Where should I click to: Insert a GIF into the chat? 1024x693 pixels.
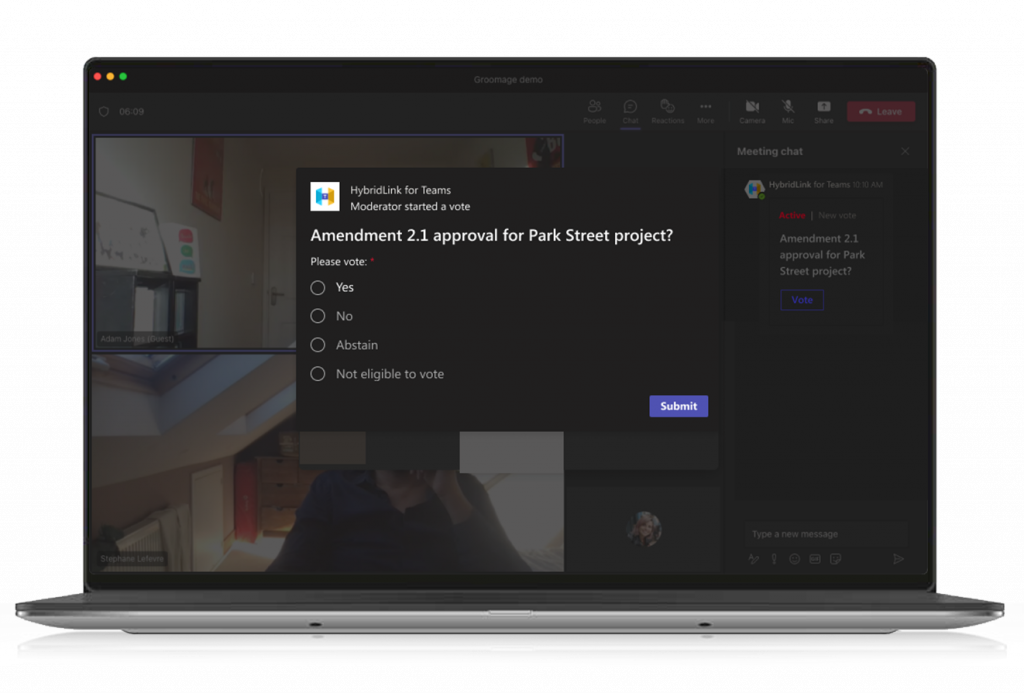pos(816,559)
